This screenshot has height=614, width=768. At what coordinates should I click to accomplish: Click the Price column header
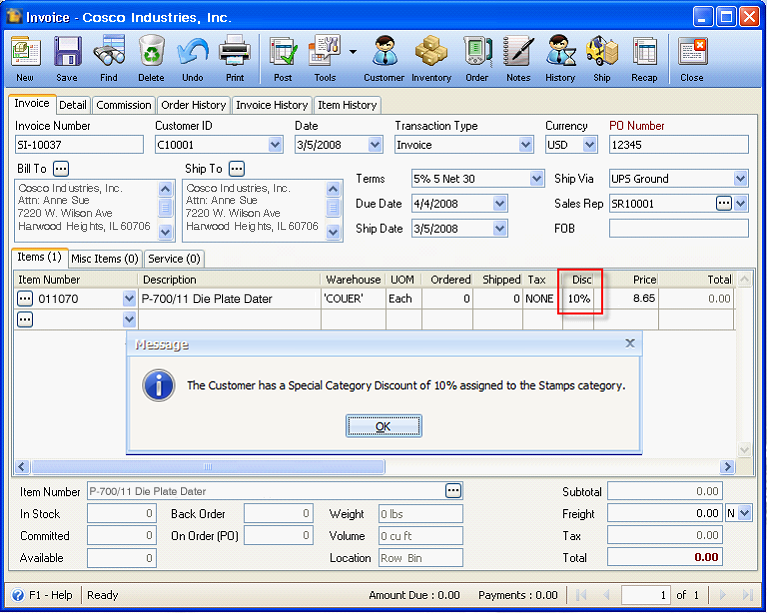626,280
